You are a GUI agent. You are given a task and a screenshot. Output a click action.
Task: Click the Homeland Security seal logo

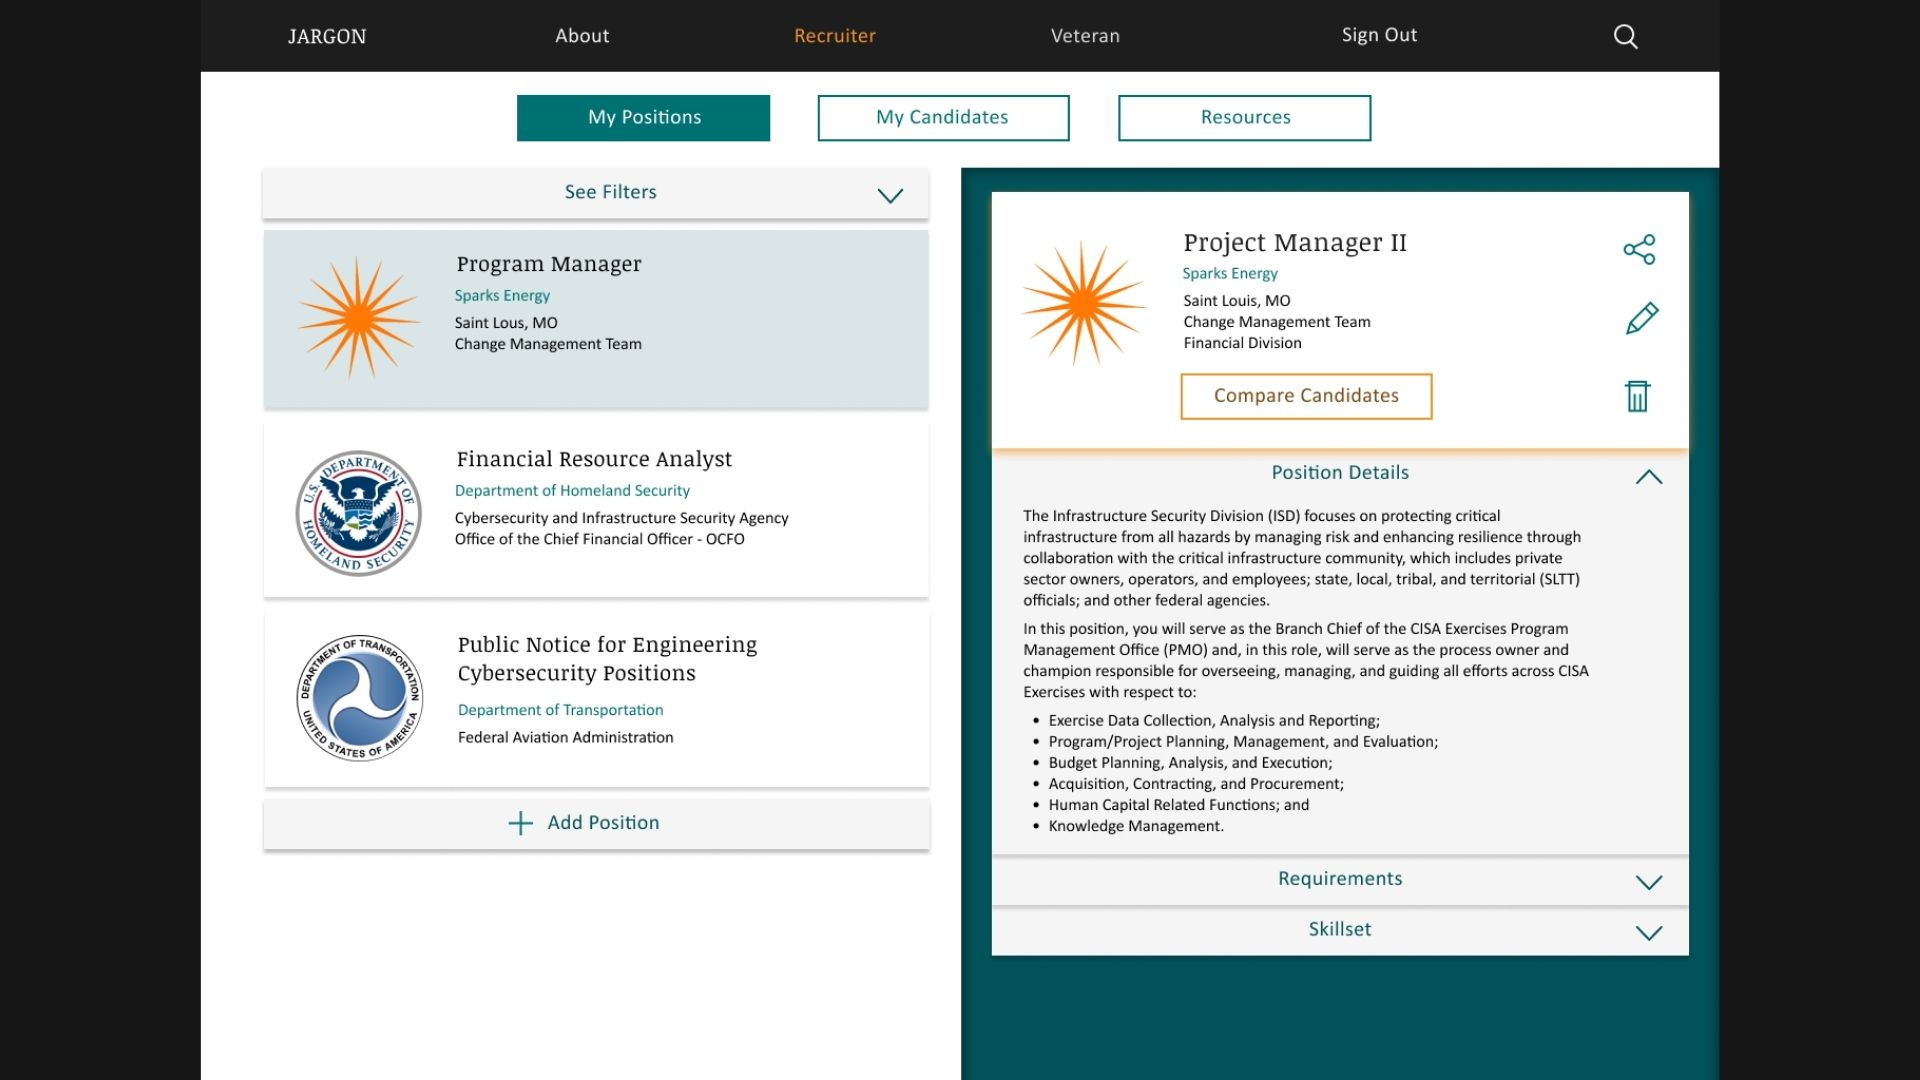pyautogui.click(x=358, y=513)
